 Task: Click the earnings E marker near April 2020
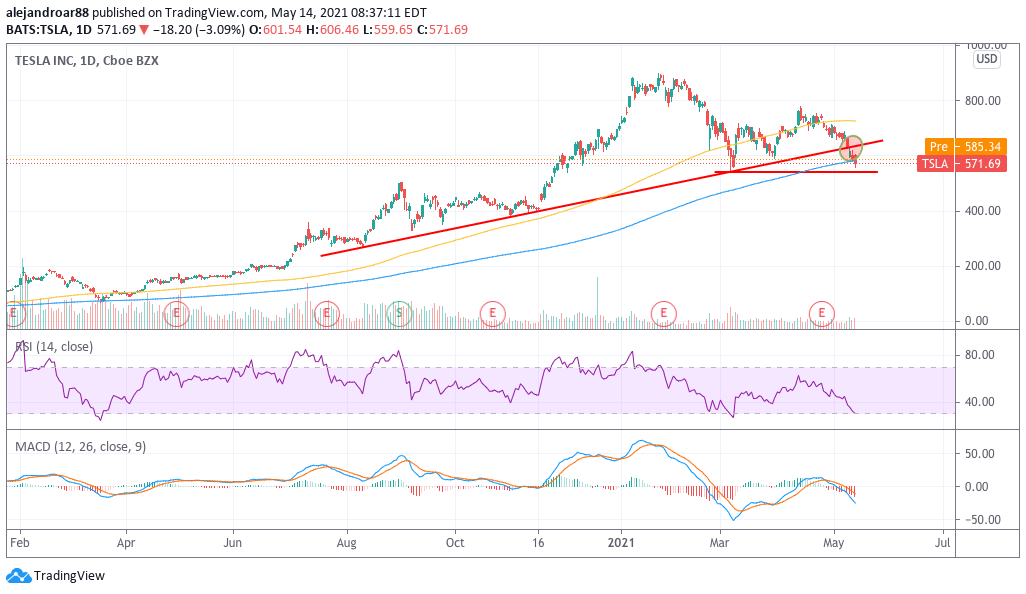pos(176,313)
